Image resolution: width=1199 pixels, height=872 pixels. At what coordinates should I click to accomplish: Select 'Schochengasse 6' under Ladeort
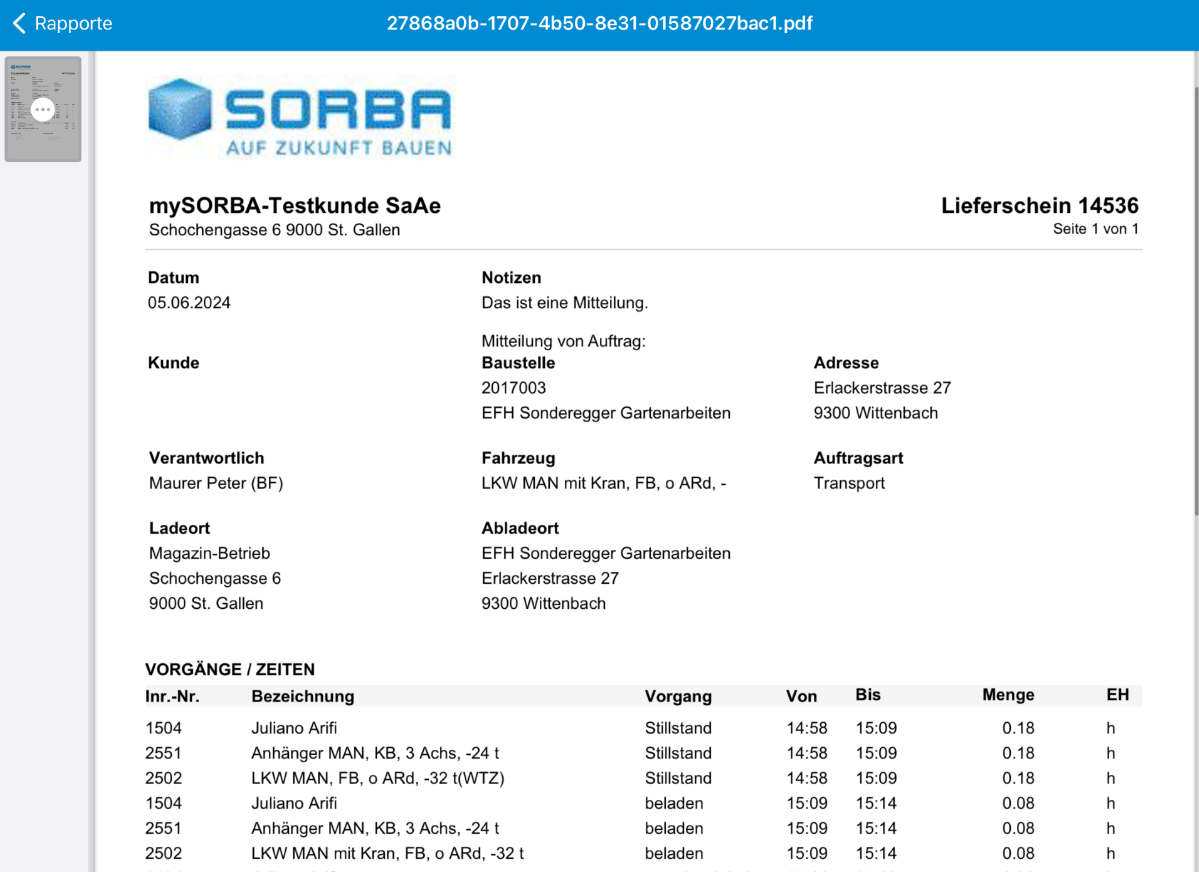[x=214, y=578]
